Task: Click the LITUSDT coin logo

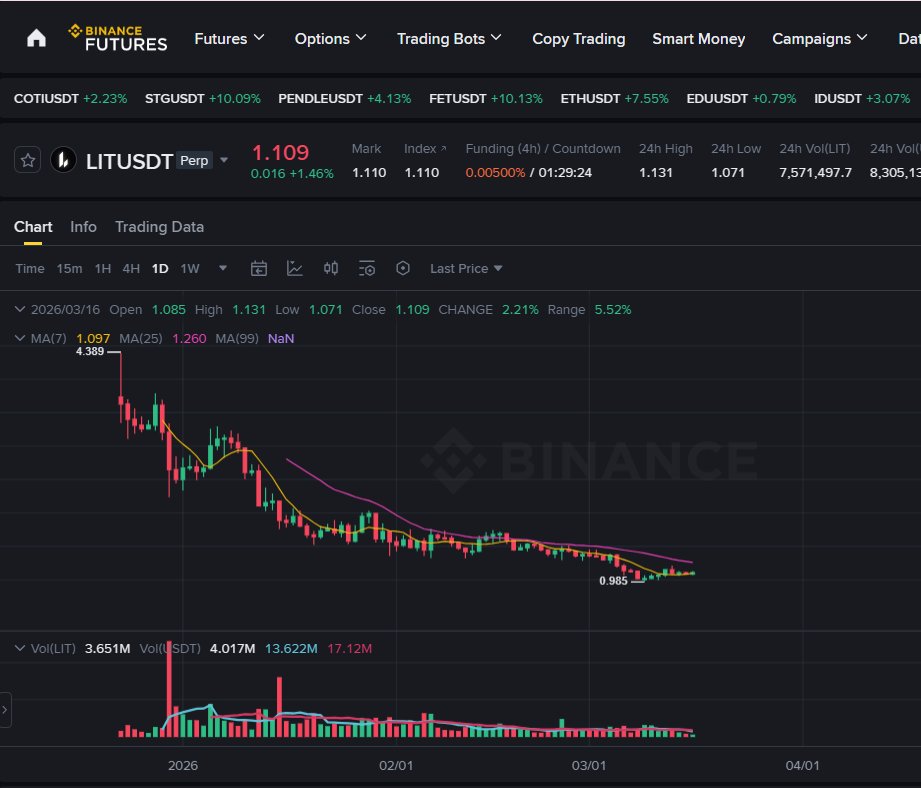Action: (x=63, y=160)
